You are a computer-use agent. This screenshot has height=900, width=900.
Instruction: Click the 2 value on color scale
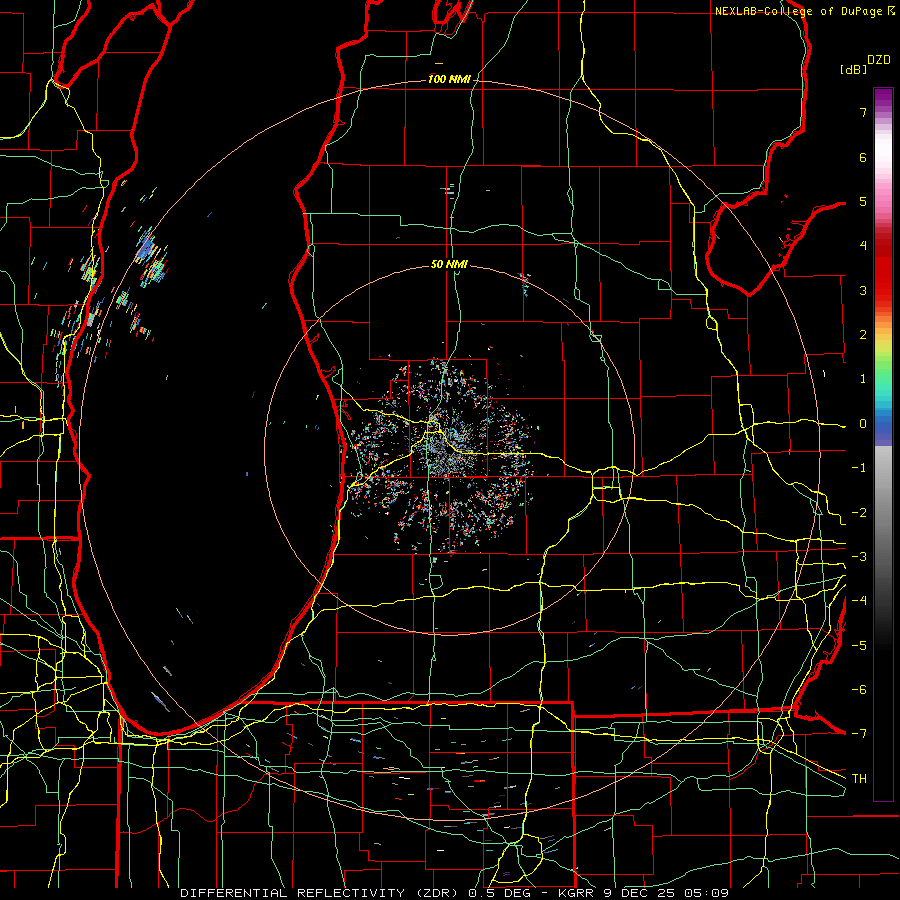(863, 335)
